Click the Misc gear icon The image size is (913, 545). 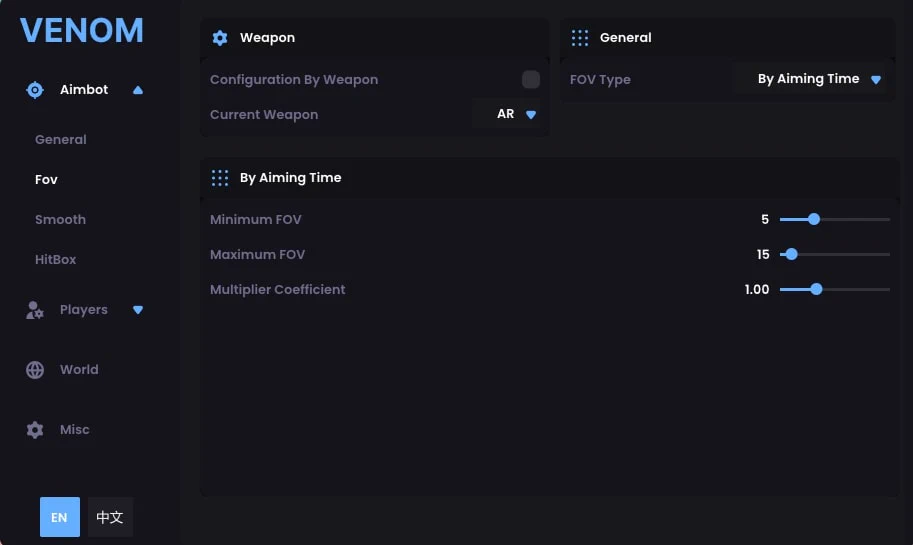coord(35,430)
